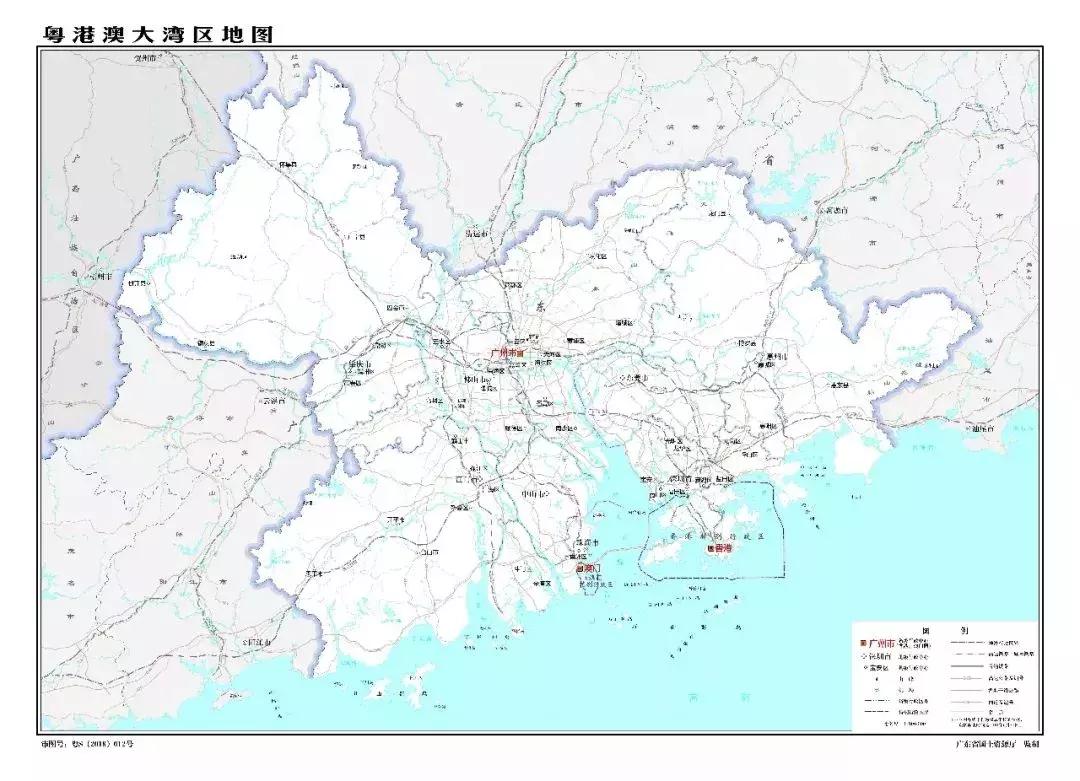The height and width of the screenshot is (781, 1080).
Task: Click the 贺州市 label at the top left
Action: click(x=145, y=59)
